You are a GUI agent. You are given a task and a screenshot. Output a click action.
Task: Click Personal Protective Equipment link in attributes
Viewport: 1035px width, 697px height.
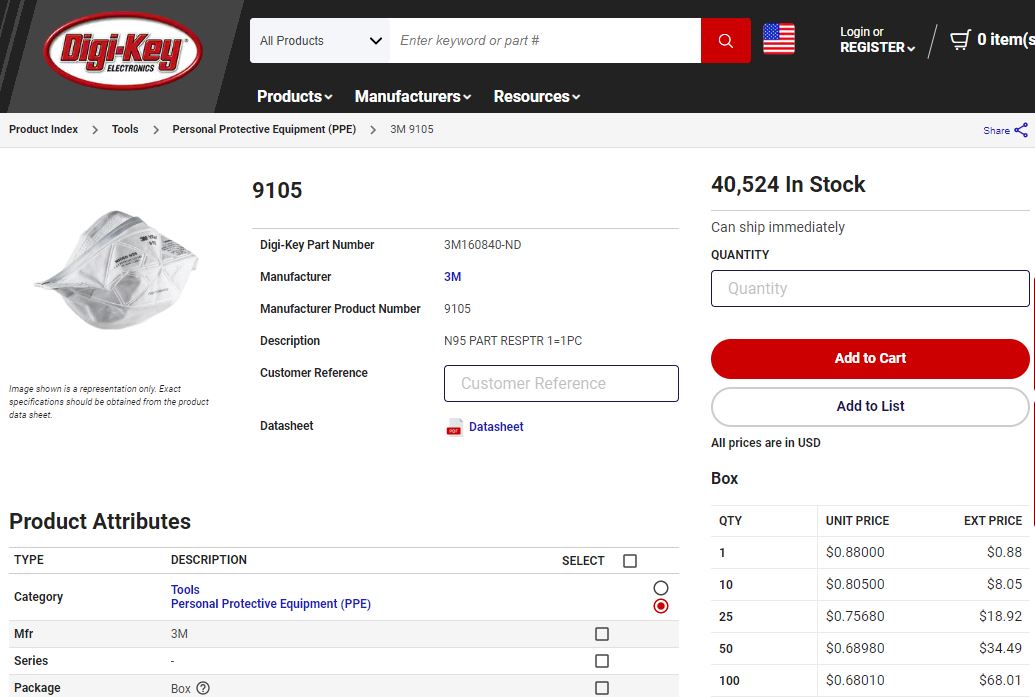(x=271, y=604)
